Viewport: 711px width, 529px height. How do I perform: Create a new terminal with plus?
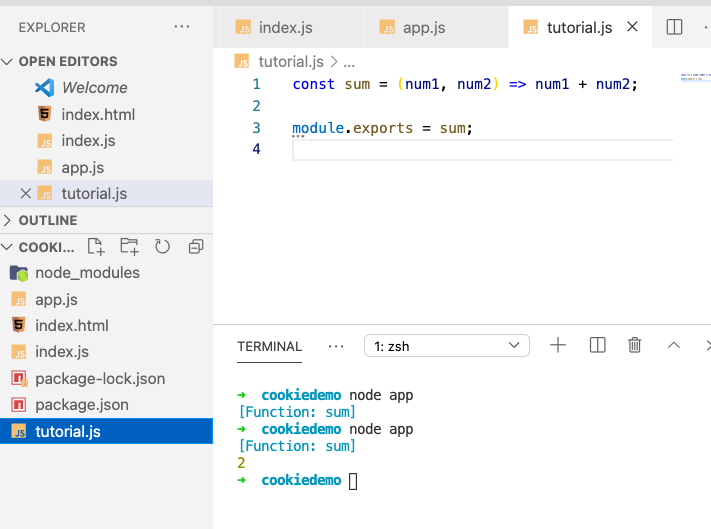point(558,345)
